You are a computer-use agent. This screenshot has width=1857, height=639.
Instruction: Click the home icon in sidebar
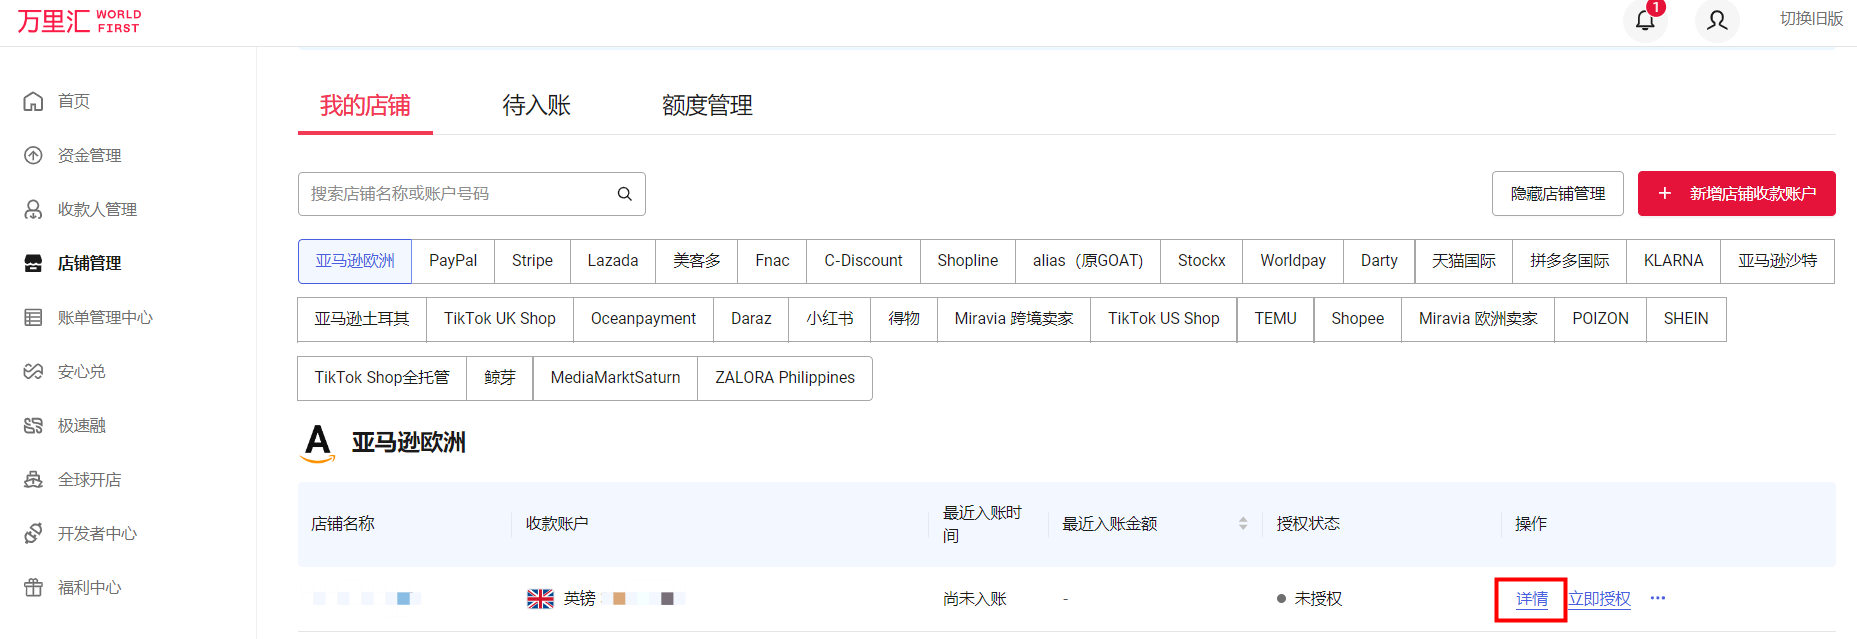pyautogui.click(x=33, y=101)
